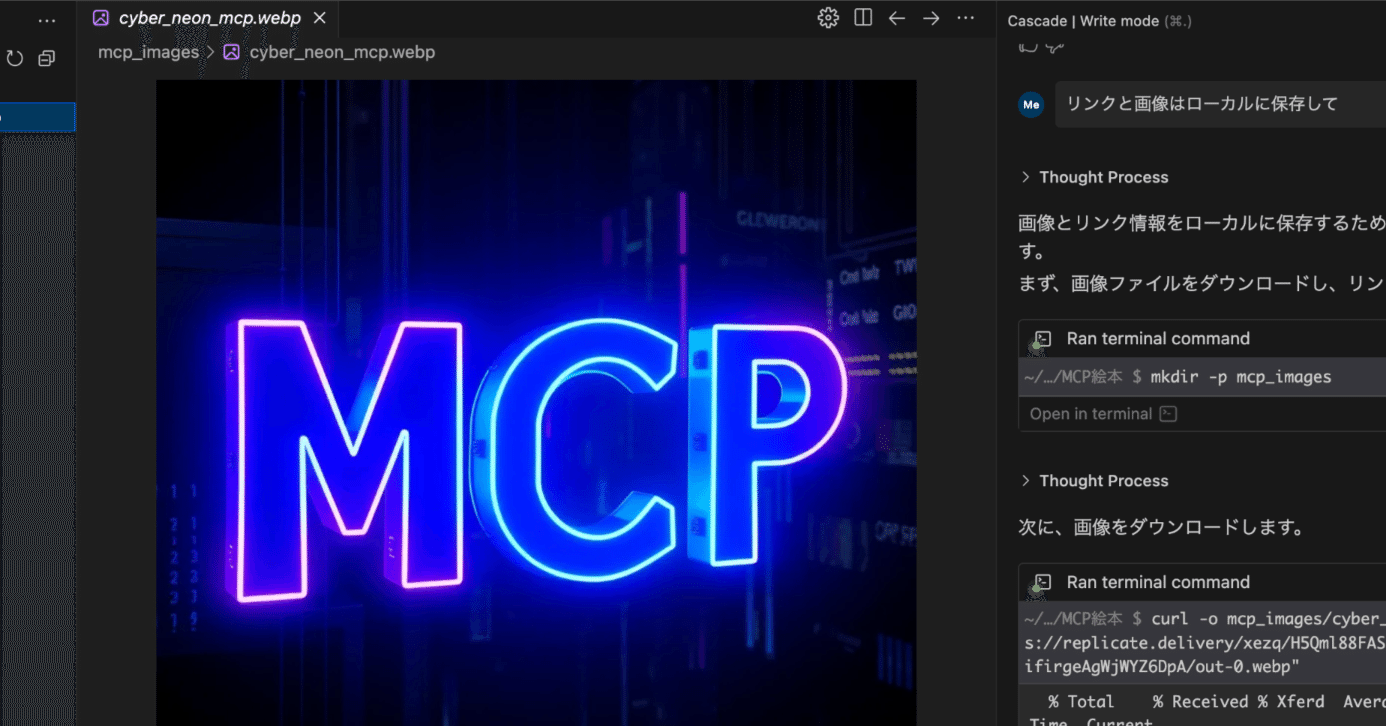The width and height of the screenshot is (1386, 726).
Task: Go back with the left arrow
Action: point(897,18)
